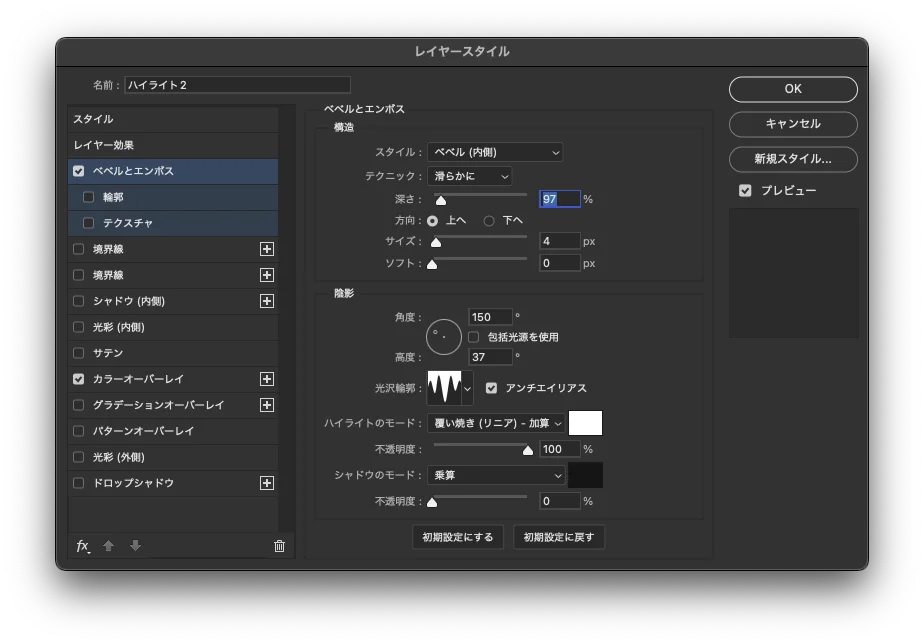The image size is (924, 644).
Task: Open the ハイライトのモード blend mode dropdown
Action: (496, 423)
